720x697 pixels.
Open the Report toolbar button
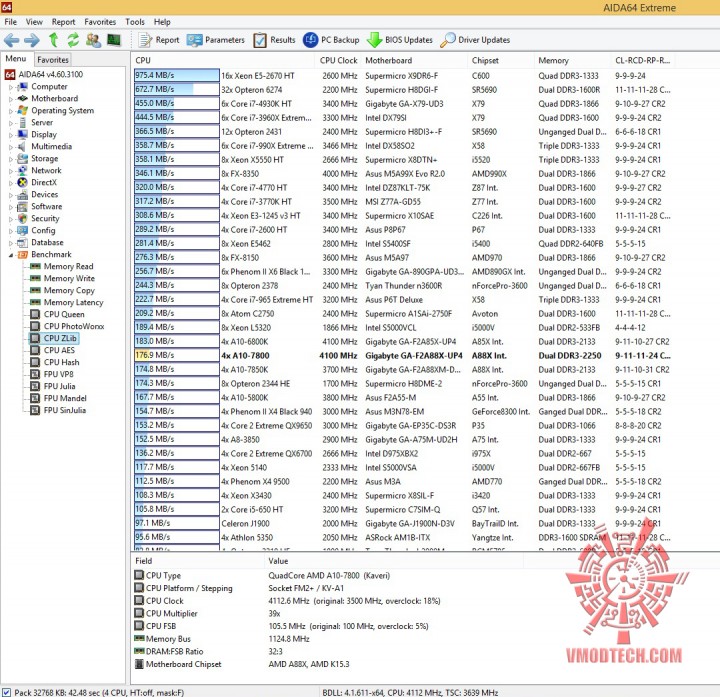[159, 40]
